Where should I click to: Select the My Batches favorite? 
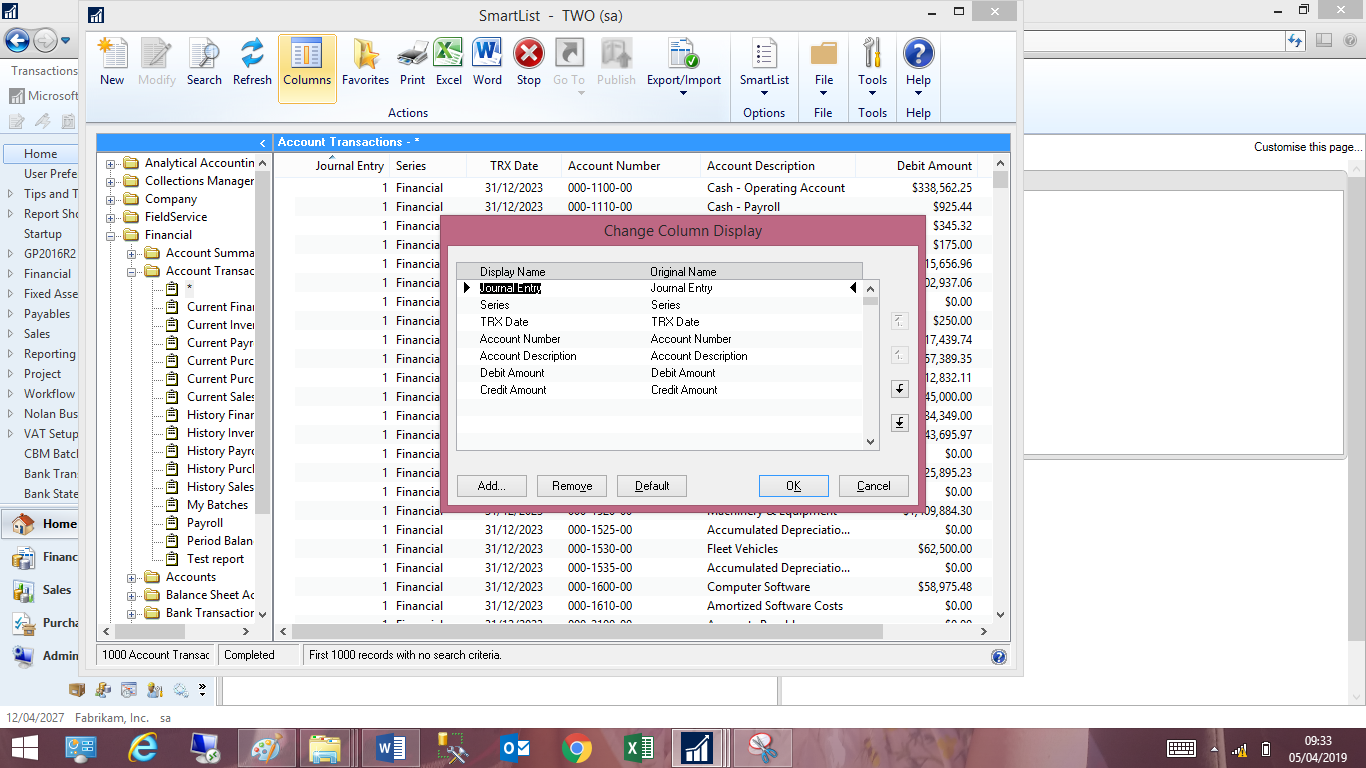pos(217,505)
